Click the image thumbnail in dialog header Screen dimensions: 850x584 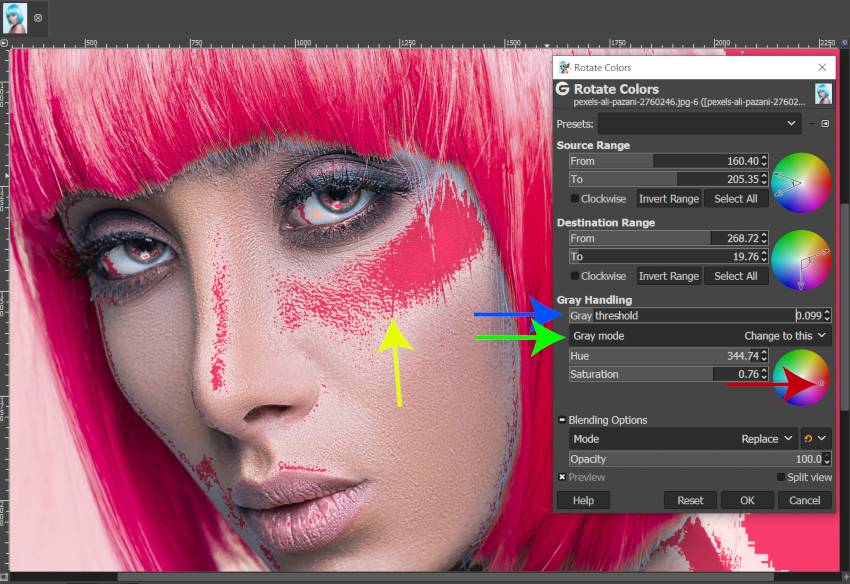pos(822,93)
